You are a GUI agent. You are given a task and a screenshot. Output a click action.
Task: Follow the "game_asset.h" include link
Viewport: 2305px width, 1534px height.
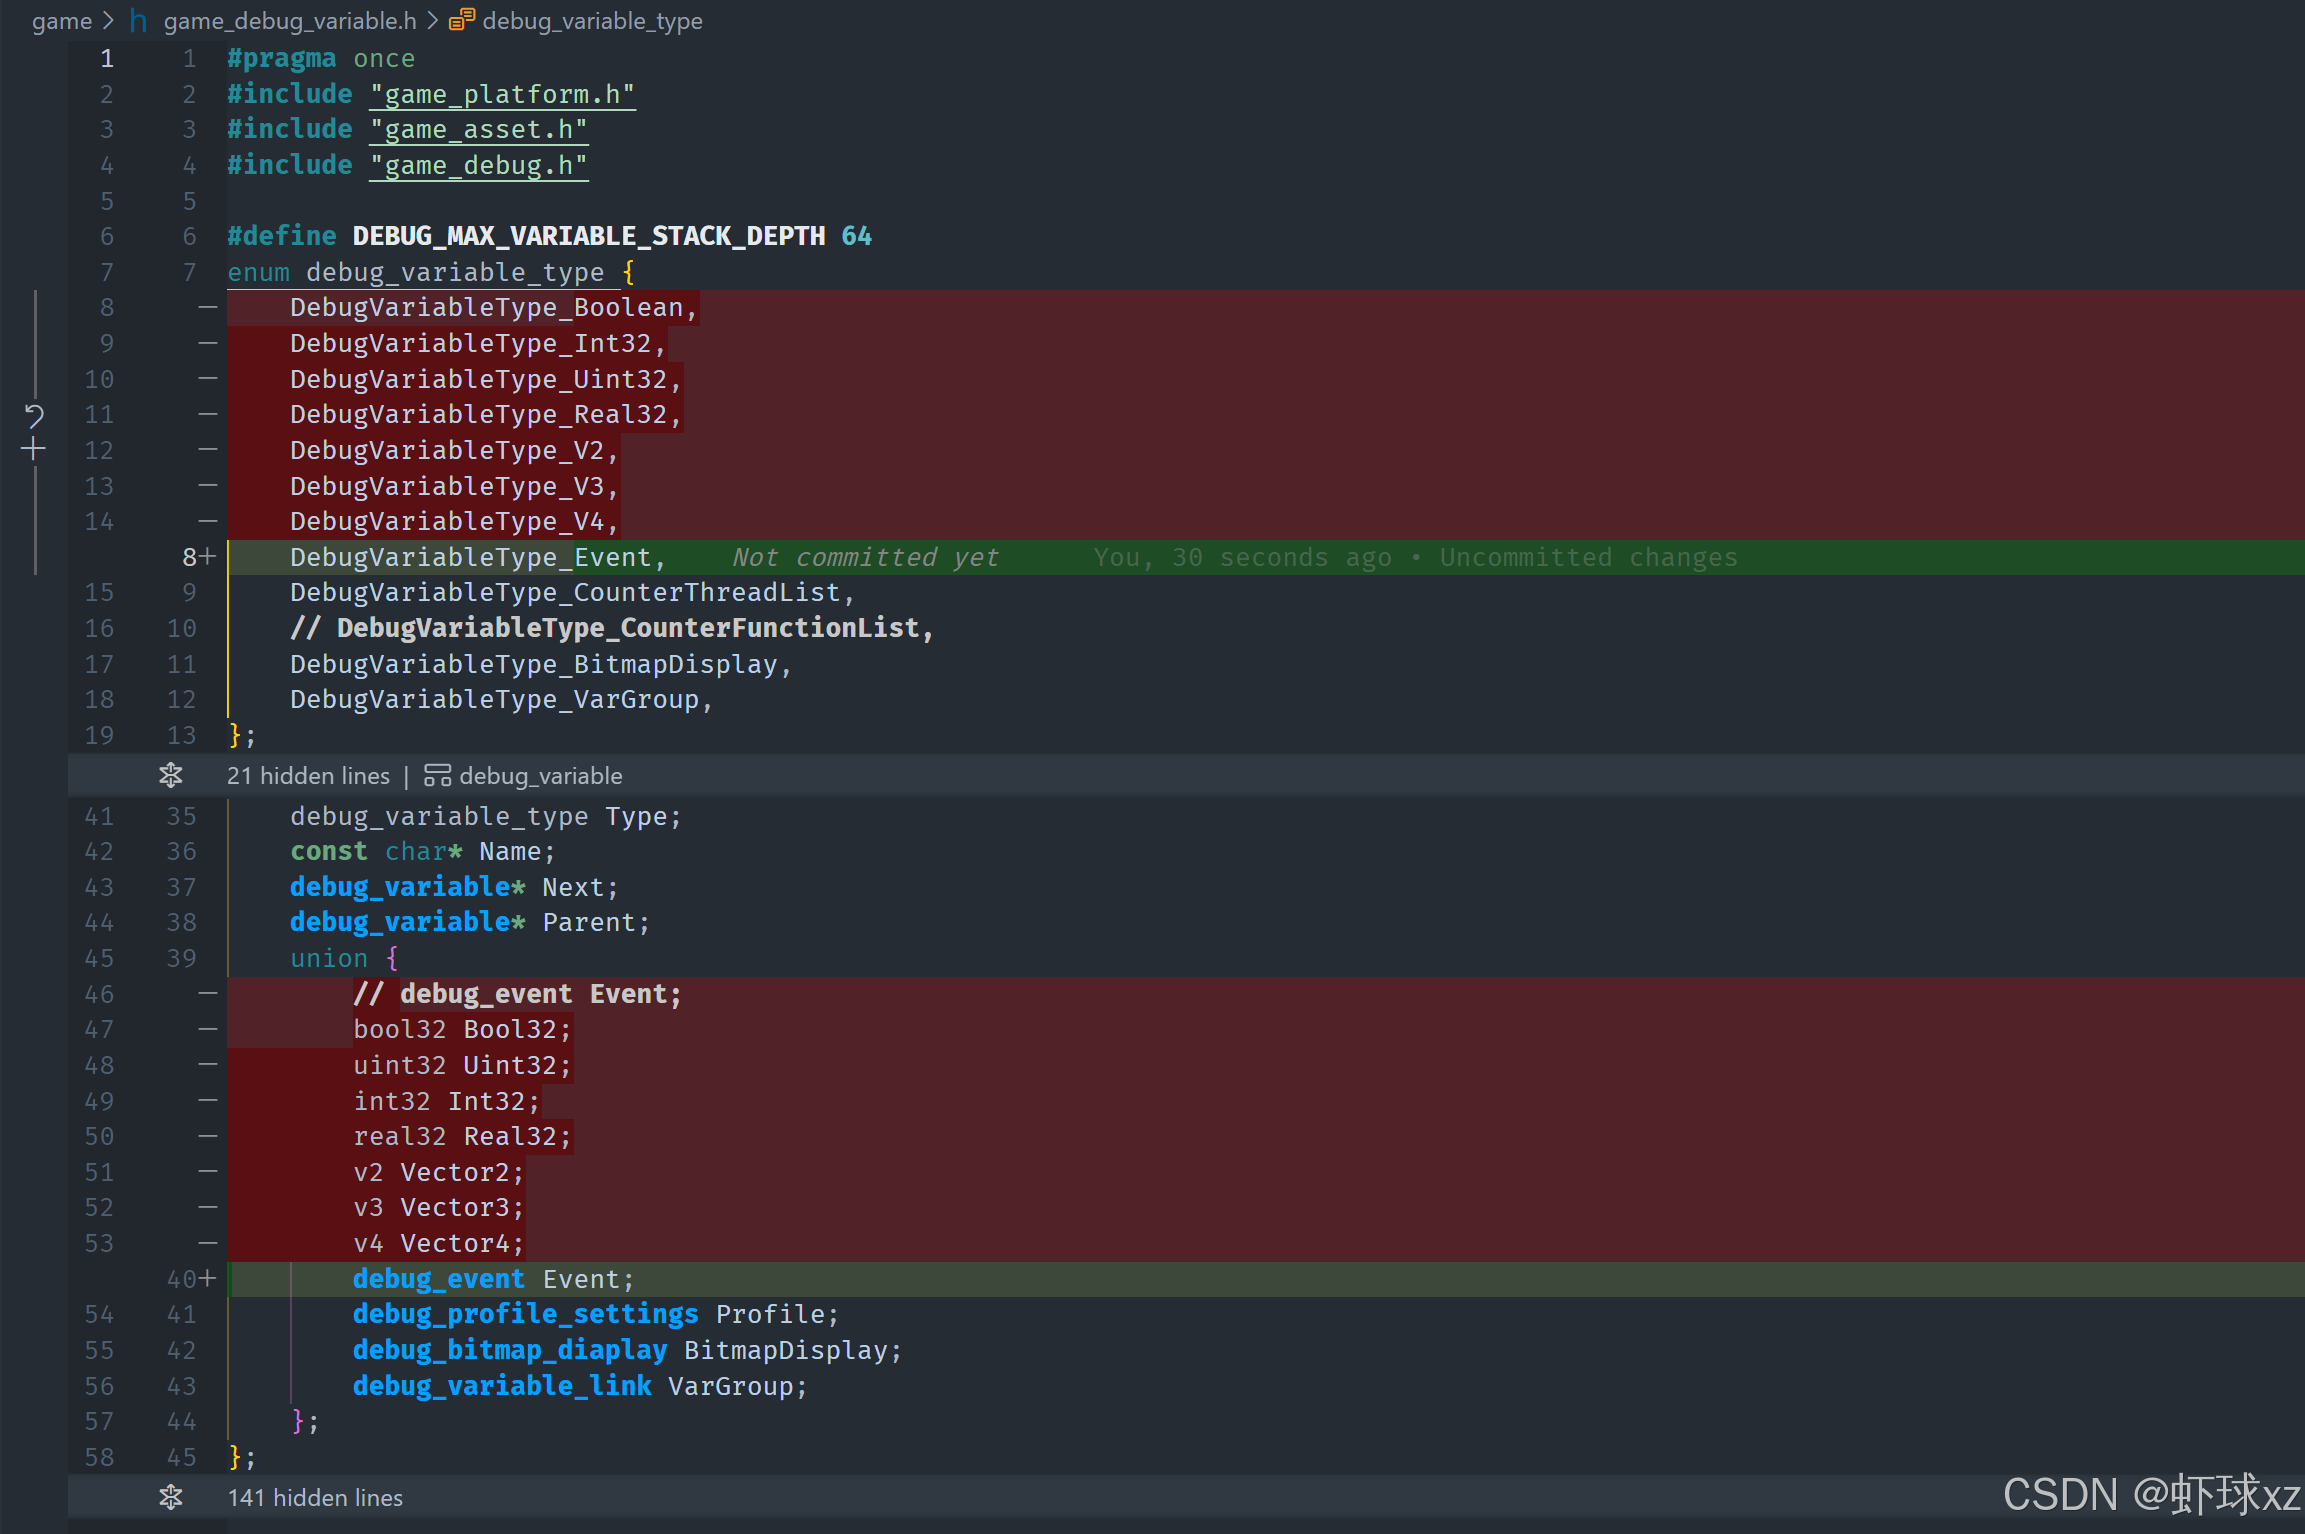(x=478, y=130)
